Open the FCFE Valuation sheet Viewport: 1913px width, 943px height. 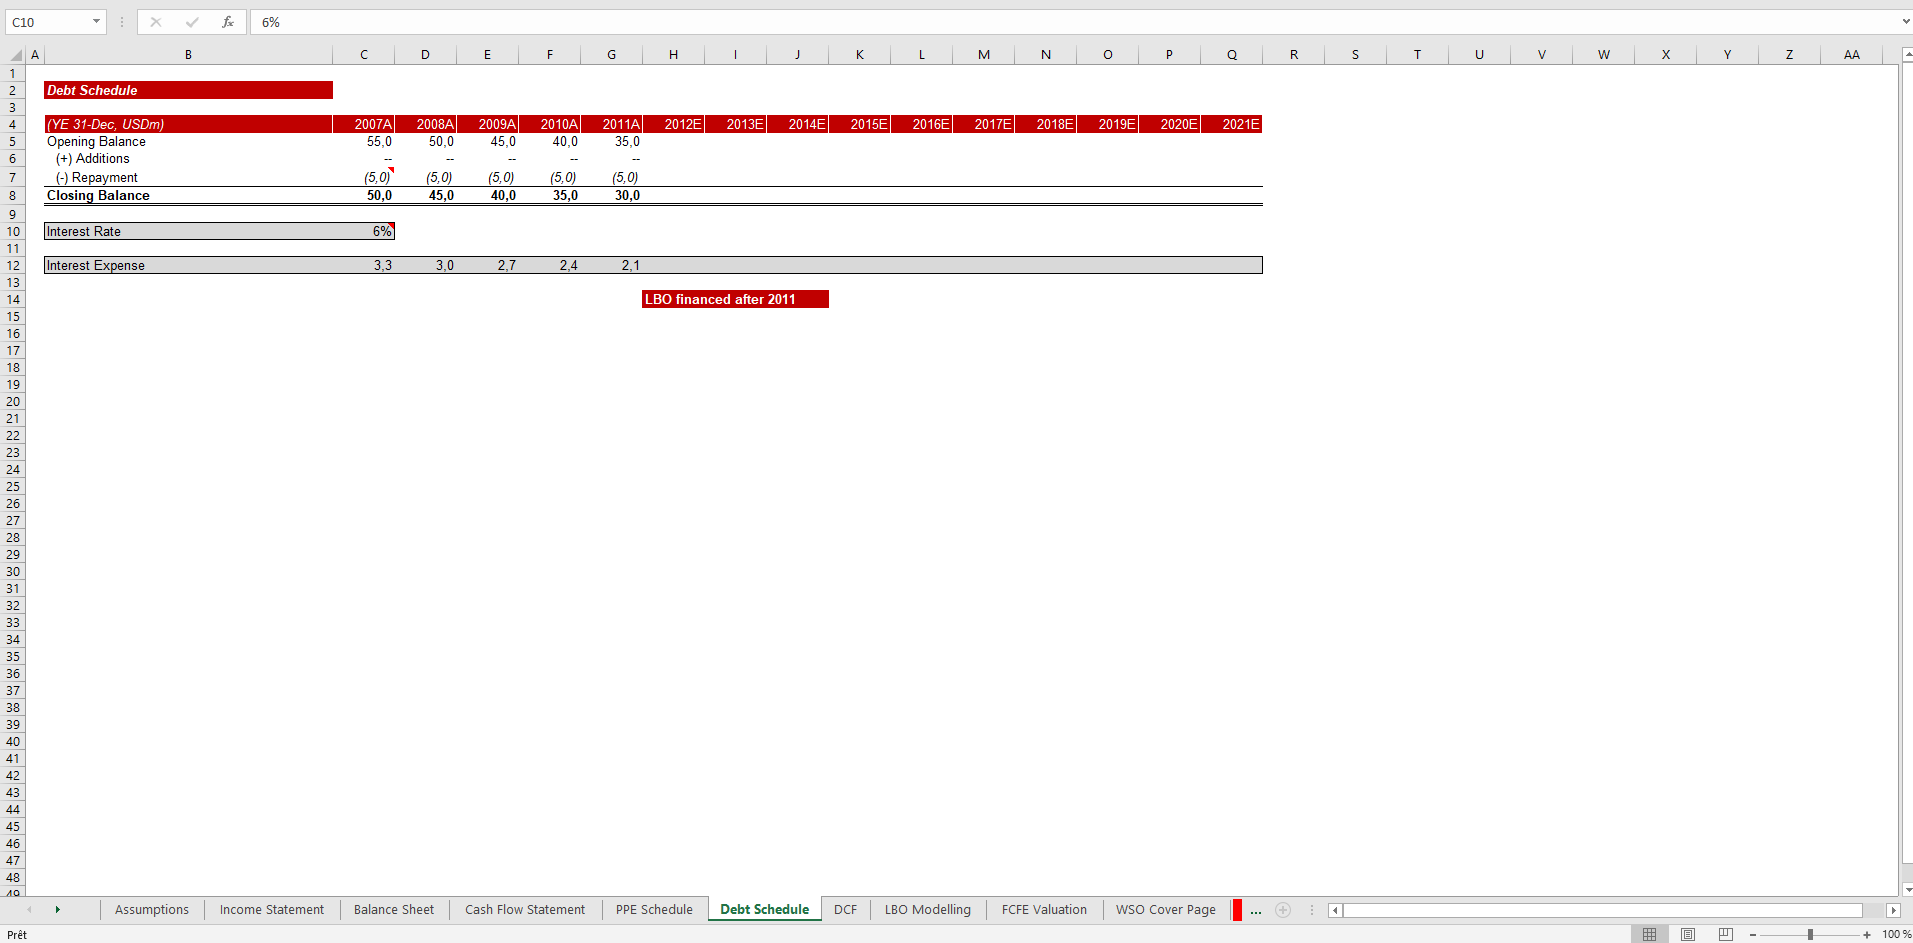coord(1043,910)
